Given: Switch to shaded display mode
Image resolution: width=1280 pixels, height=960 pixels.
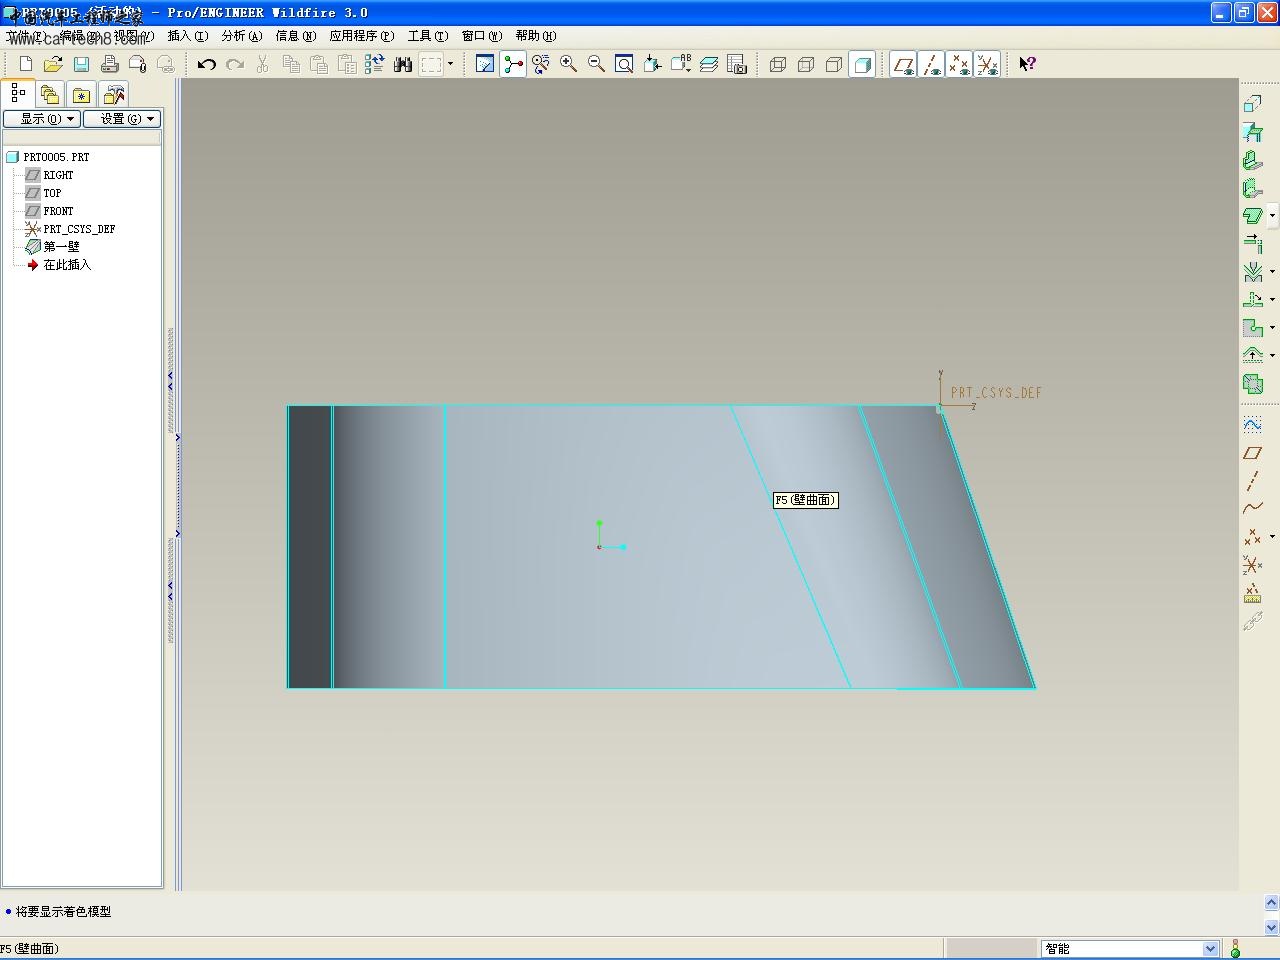Looking at the screenshot, I should click(x=862, y=64).
